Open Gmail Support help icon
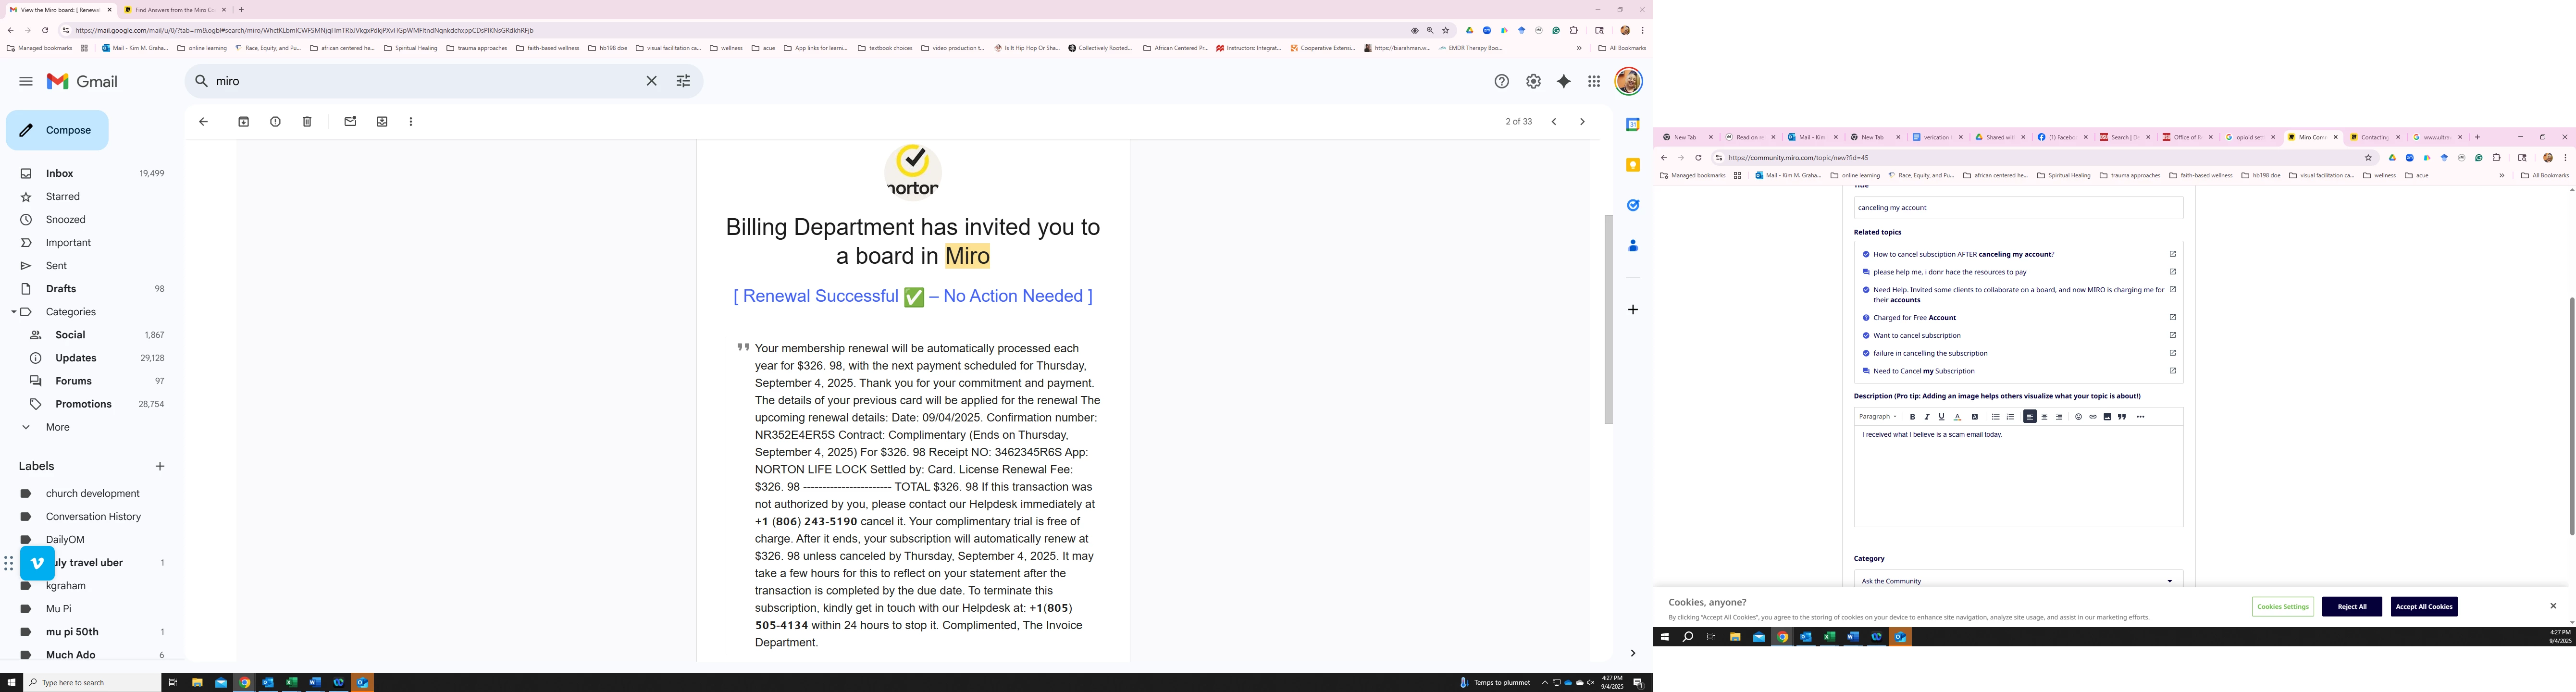This screenshot has width=2576, height=692. 1501,82
